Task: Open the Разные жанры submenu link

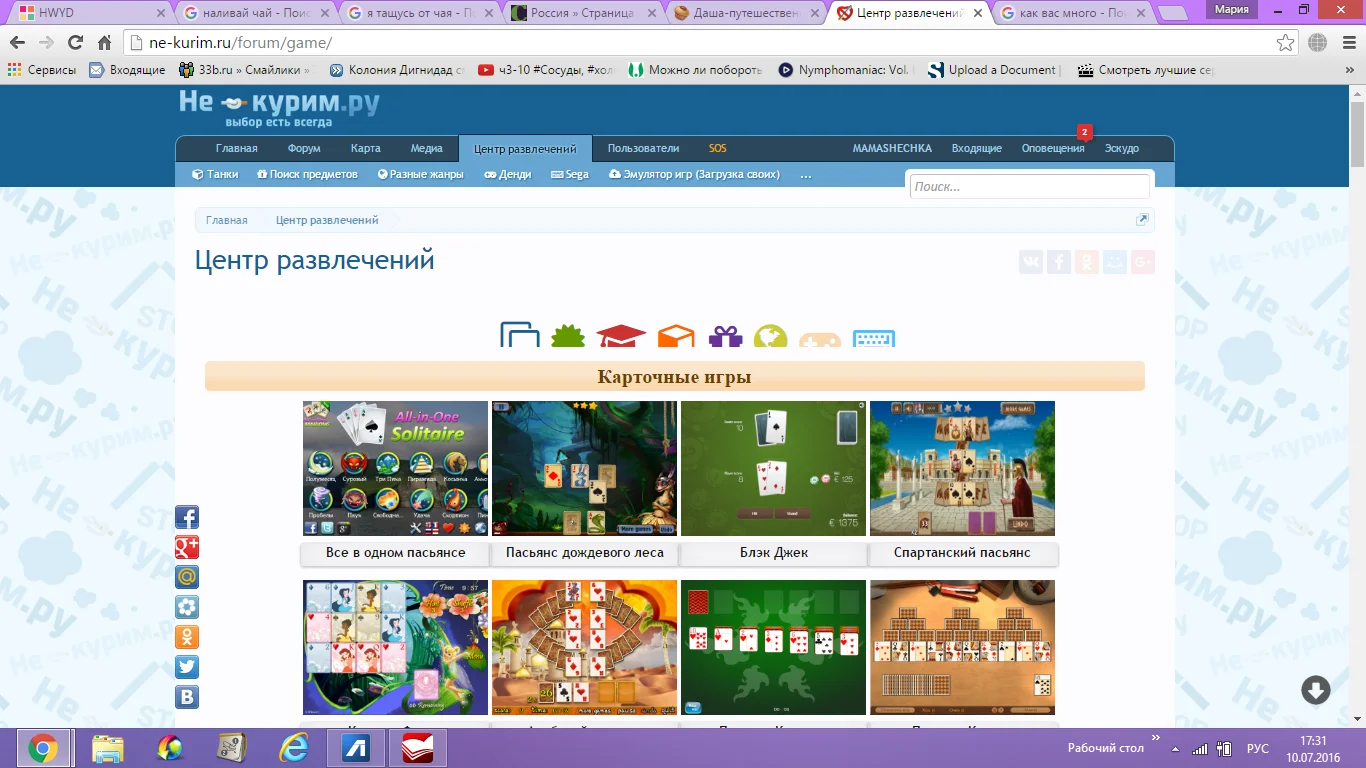Action: click(421, 174)
